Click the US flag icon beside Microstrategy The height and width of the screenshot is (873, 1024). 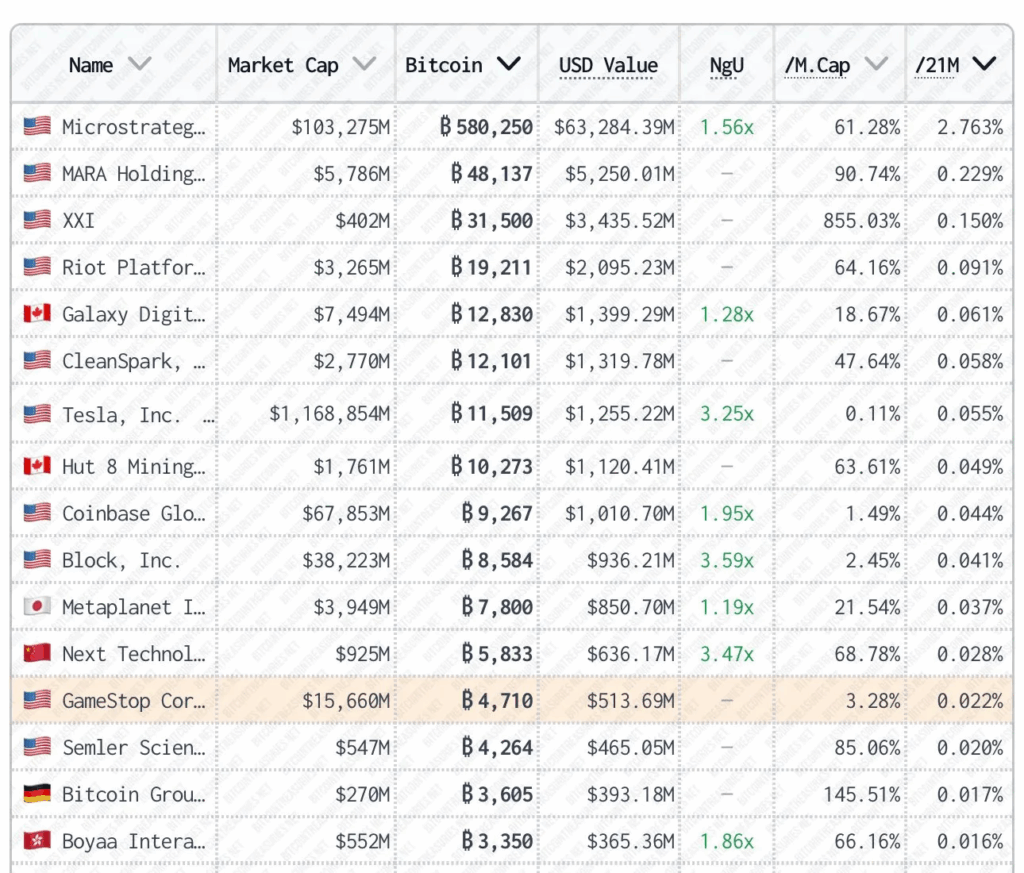point(37,127)
